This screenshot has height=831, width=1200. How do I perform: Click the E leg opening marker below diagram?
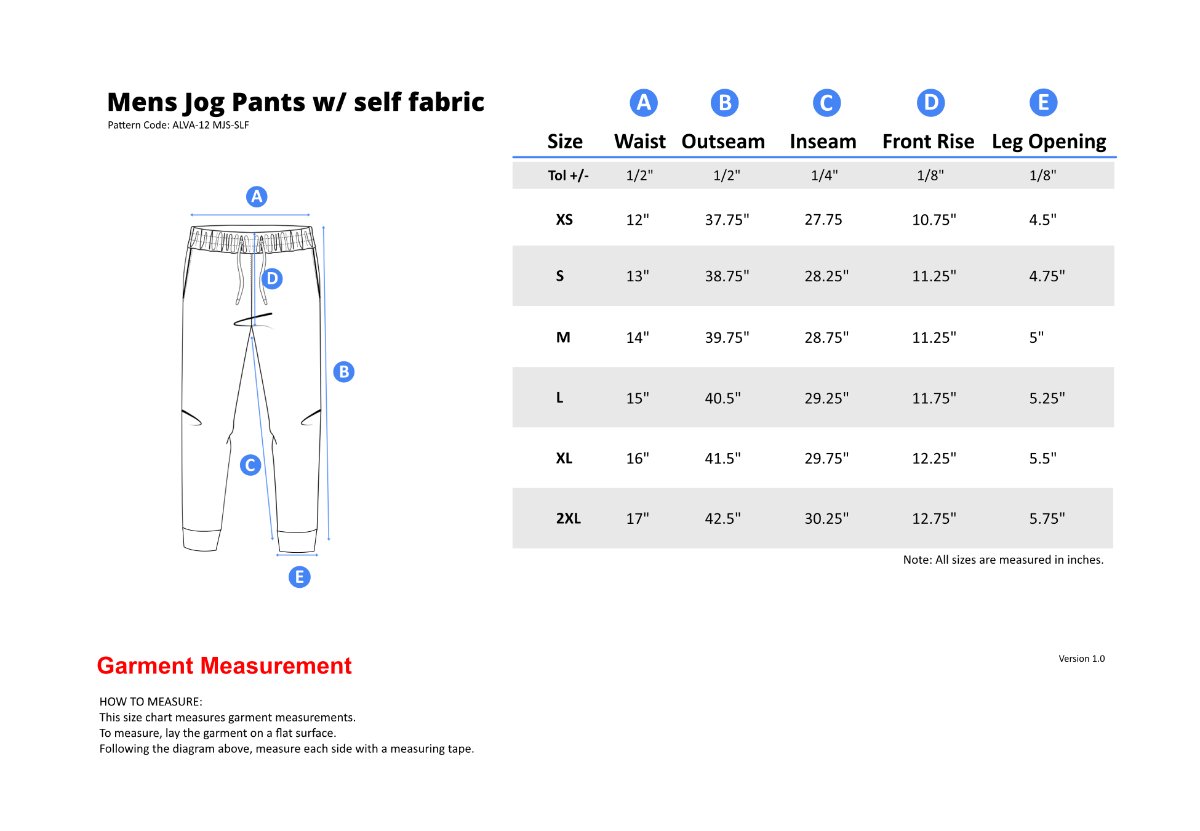(x=299, y=576)
